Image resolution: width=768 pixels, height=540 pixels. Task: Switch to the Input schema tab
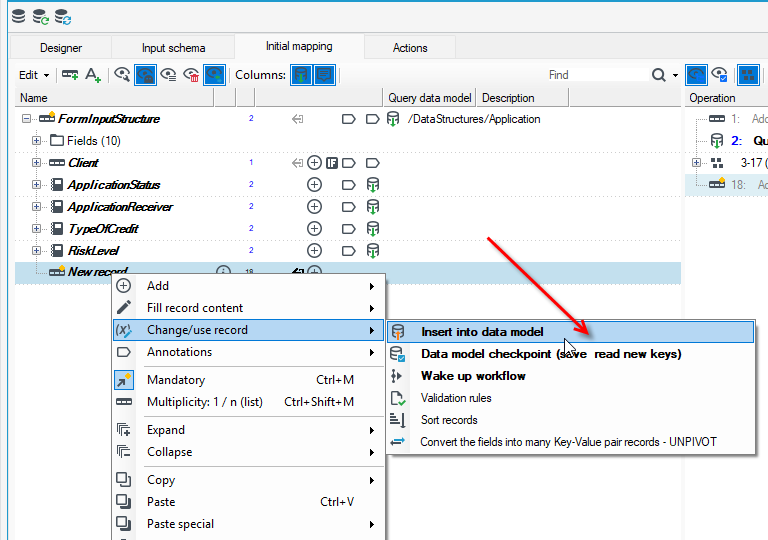[173, 48]
